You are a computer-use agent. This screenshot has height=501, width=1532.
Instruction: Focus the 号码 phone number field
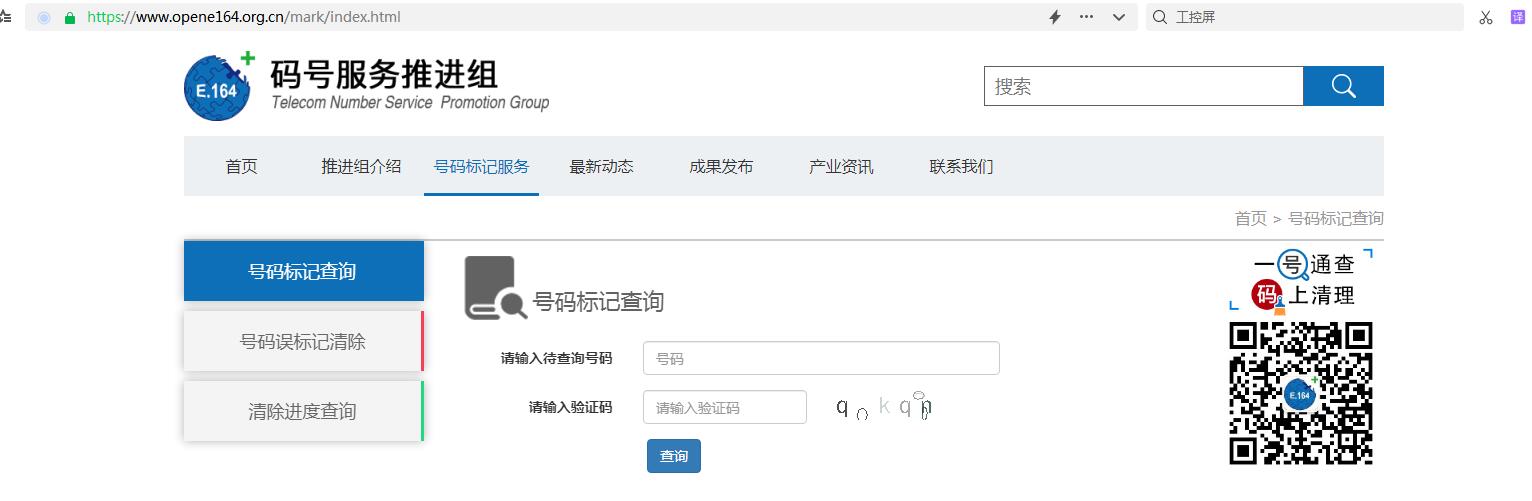click(x=820, y=358)
